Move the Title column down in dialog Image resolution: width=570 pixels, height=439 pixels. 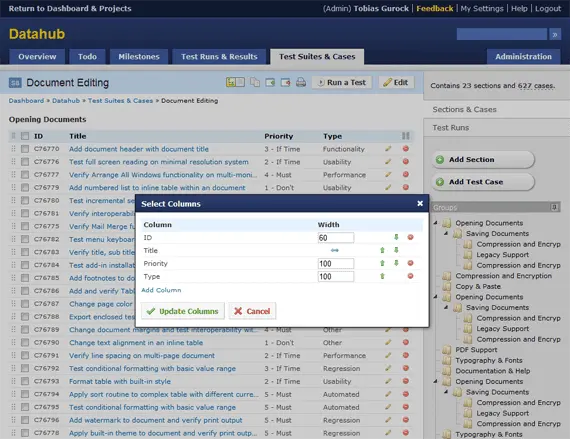pyautogui.click(x=396, y=250)
